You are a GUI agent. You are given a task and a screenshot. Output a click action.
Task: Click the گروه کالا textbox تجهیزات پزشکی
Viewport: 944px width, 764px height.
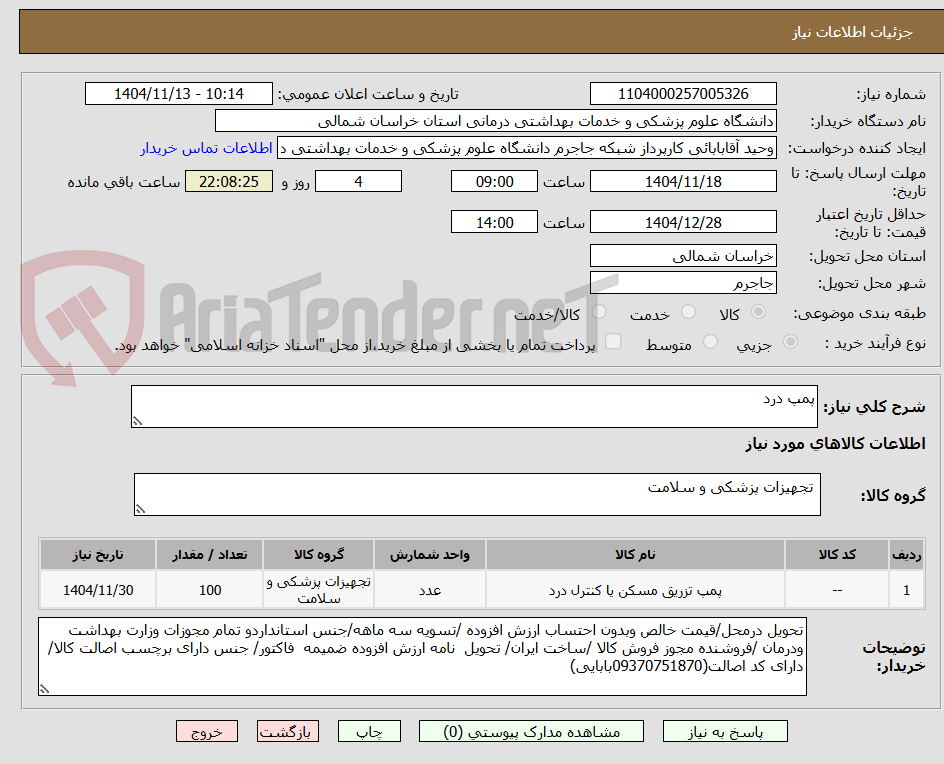(477, 494)
